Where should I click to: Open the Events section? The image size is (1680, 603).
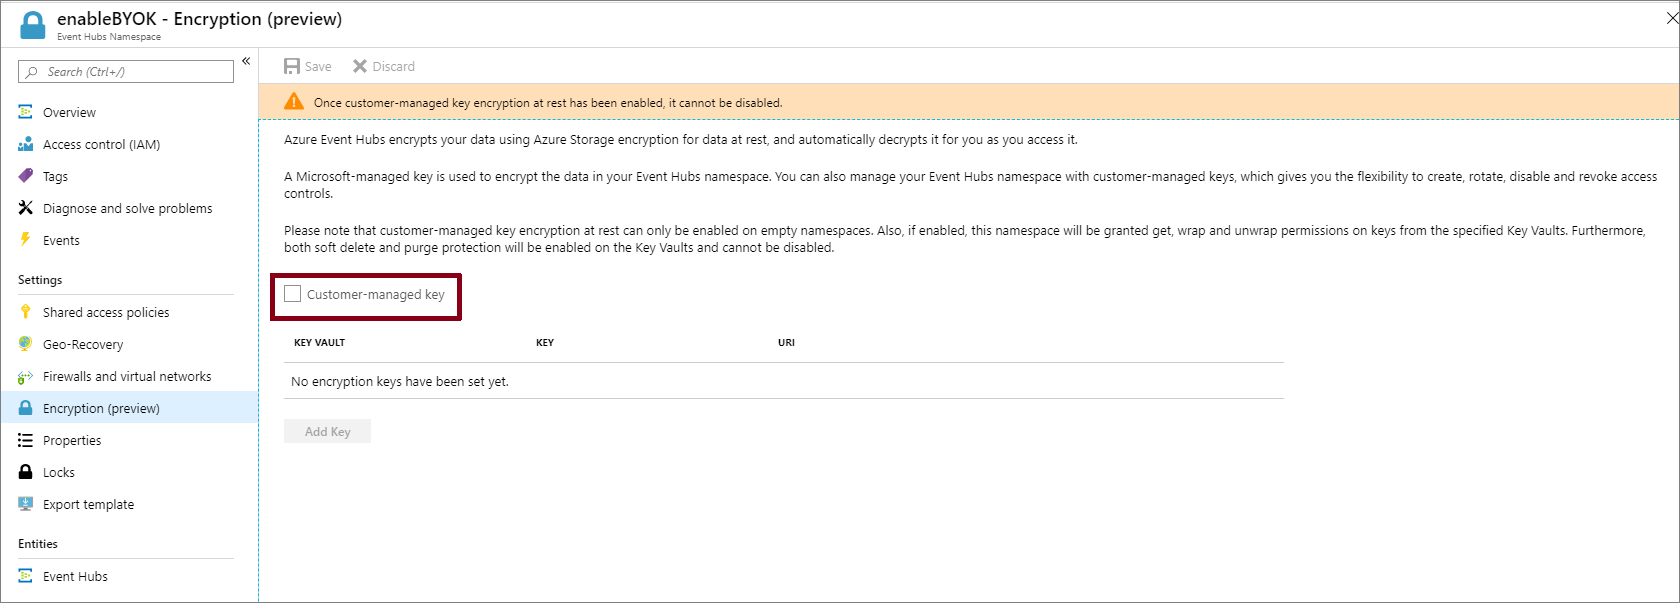[x=62, y=240]
